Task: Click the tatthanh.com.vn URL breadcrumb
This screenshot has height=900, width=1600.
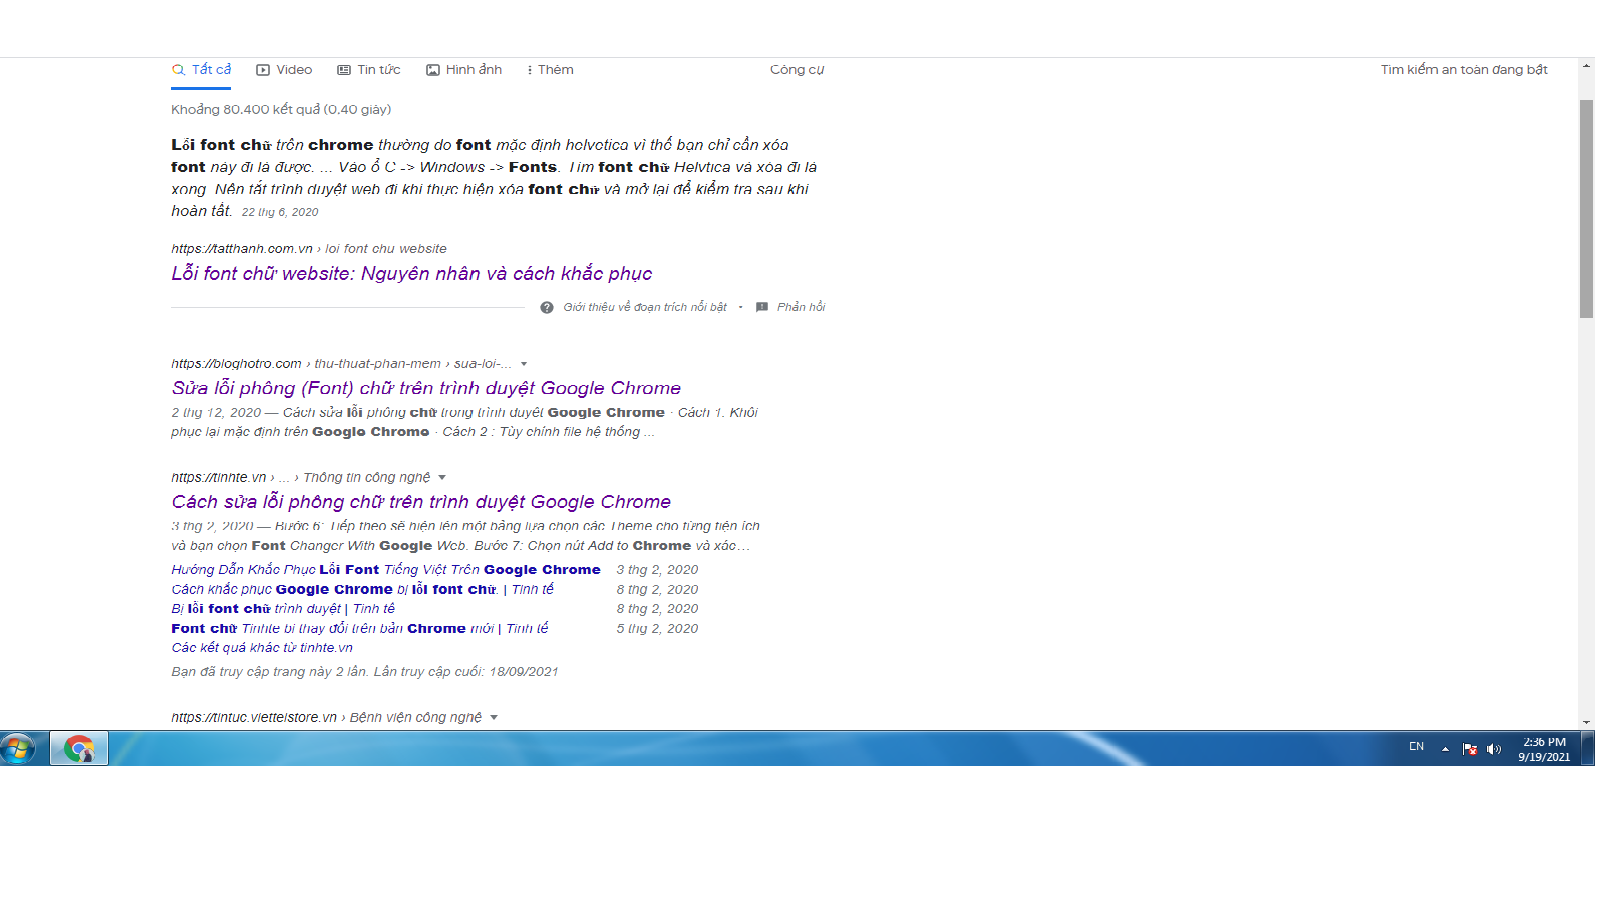Action: [x=309, y=249]
